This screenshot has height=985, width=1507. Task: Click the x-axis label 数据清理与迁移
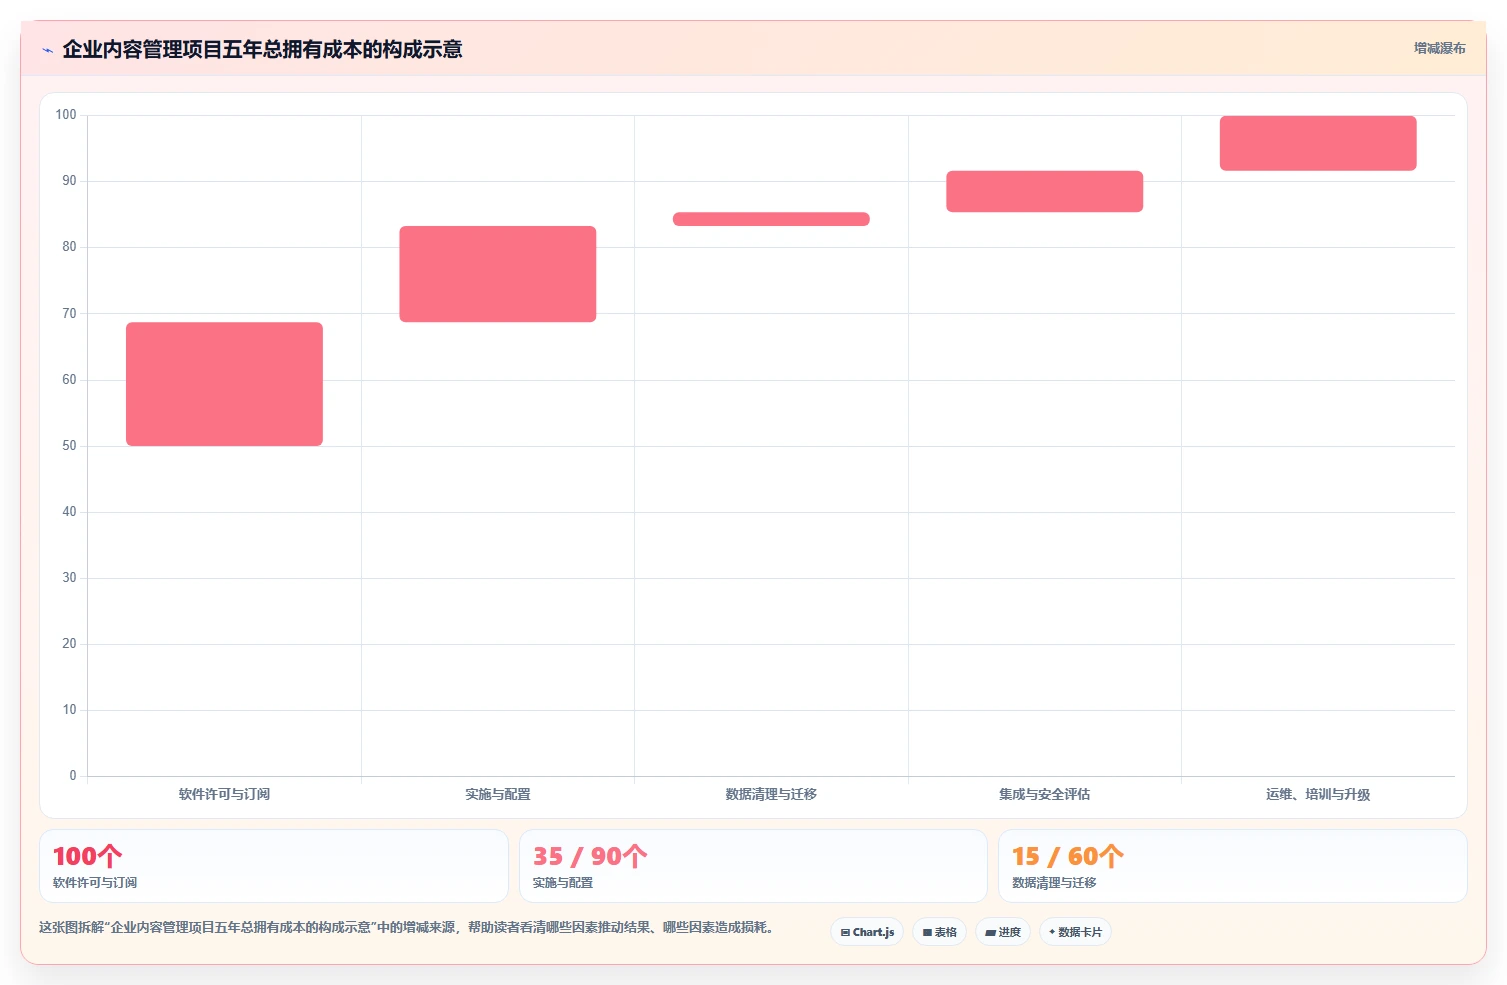[771, 794]
